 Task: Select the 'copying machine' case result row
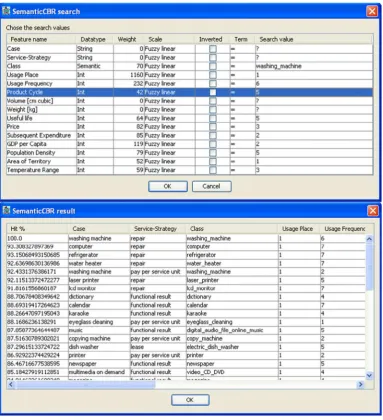click(186, 339)
